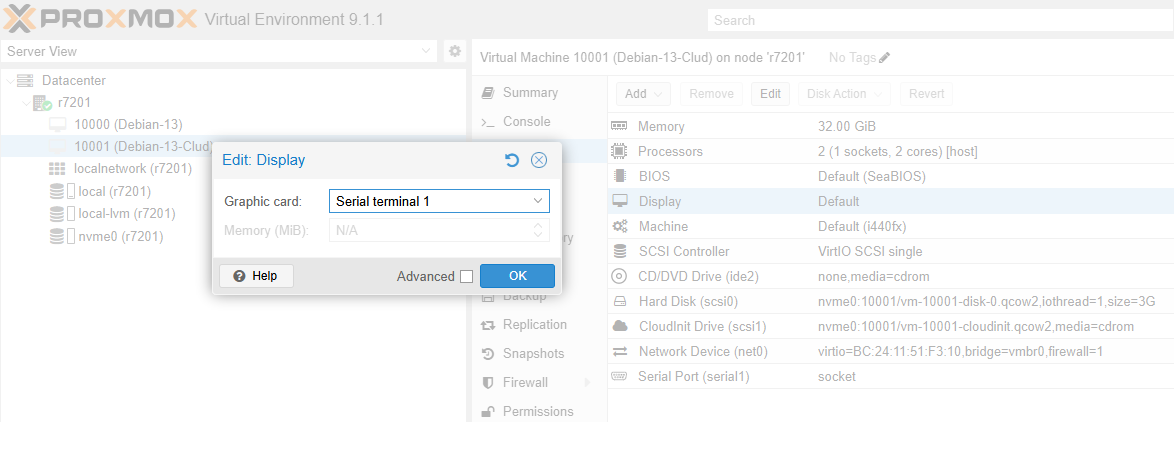Open the Summary tab

pyautogui.click(x=530, y=93)
